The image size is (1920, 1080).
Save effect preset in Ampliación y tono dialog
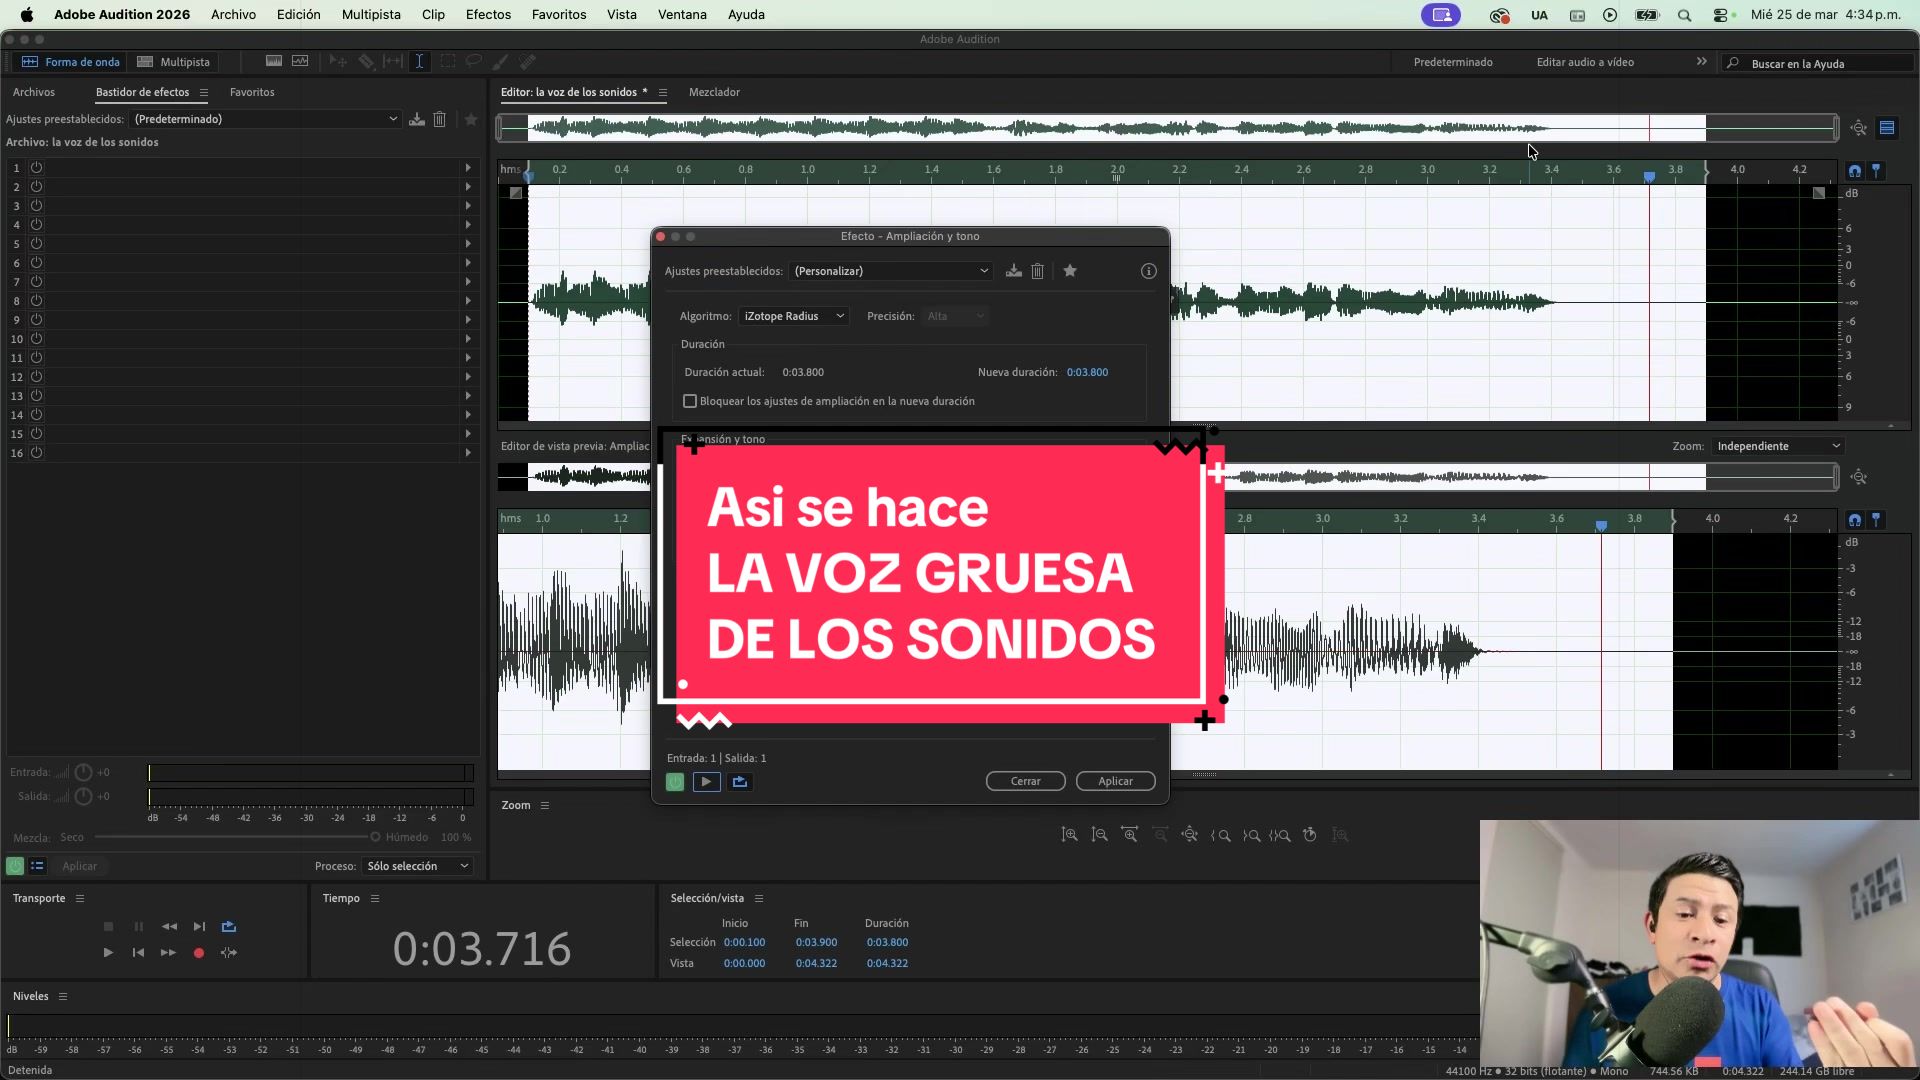pyautogui.click(x=1014, y=271)
